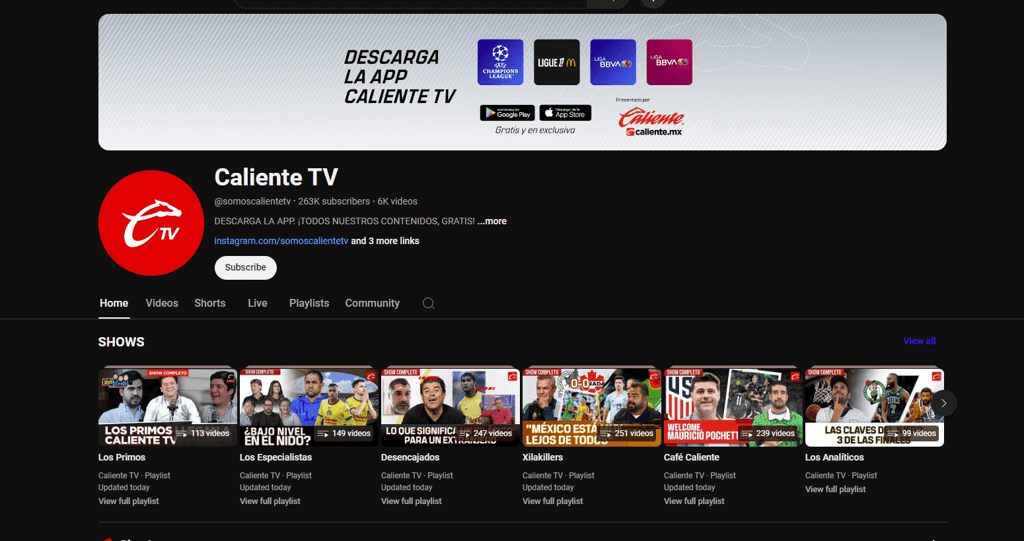Click the Los Analíticos playlist title
1024x541 pixels.
[x=835, y=457]
